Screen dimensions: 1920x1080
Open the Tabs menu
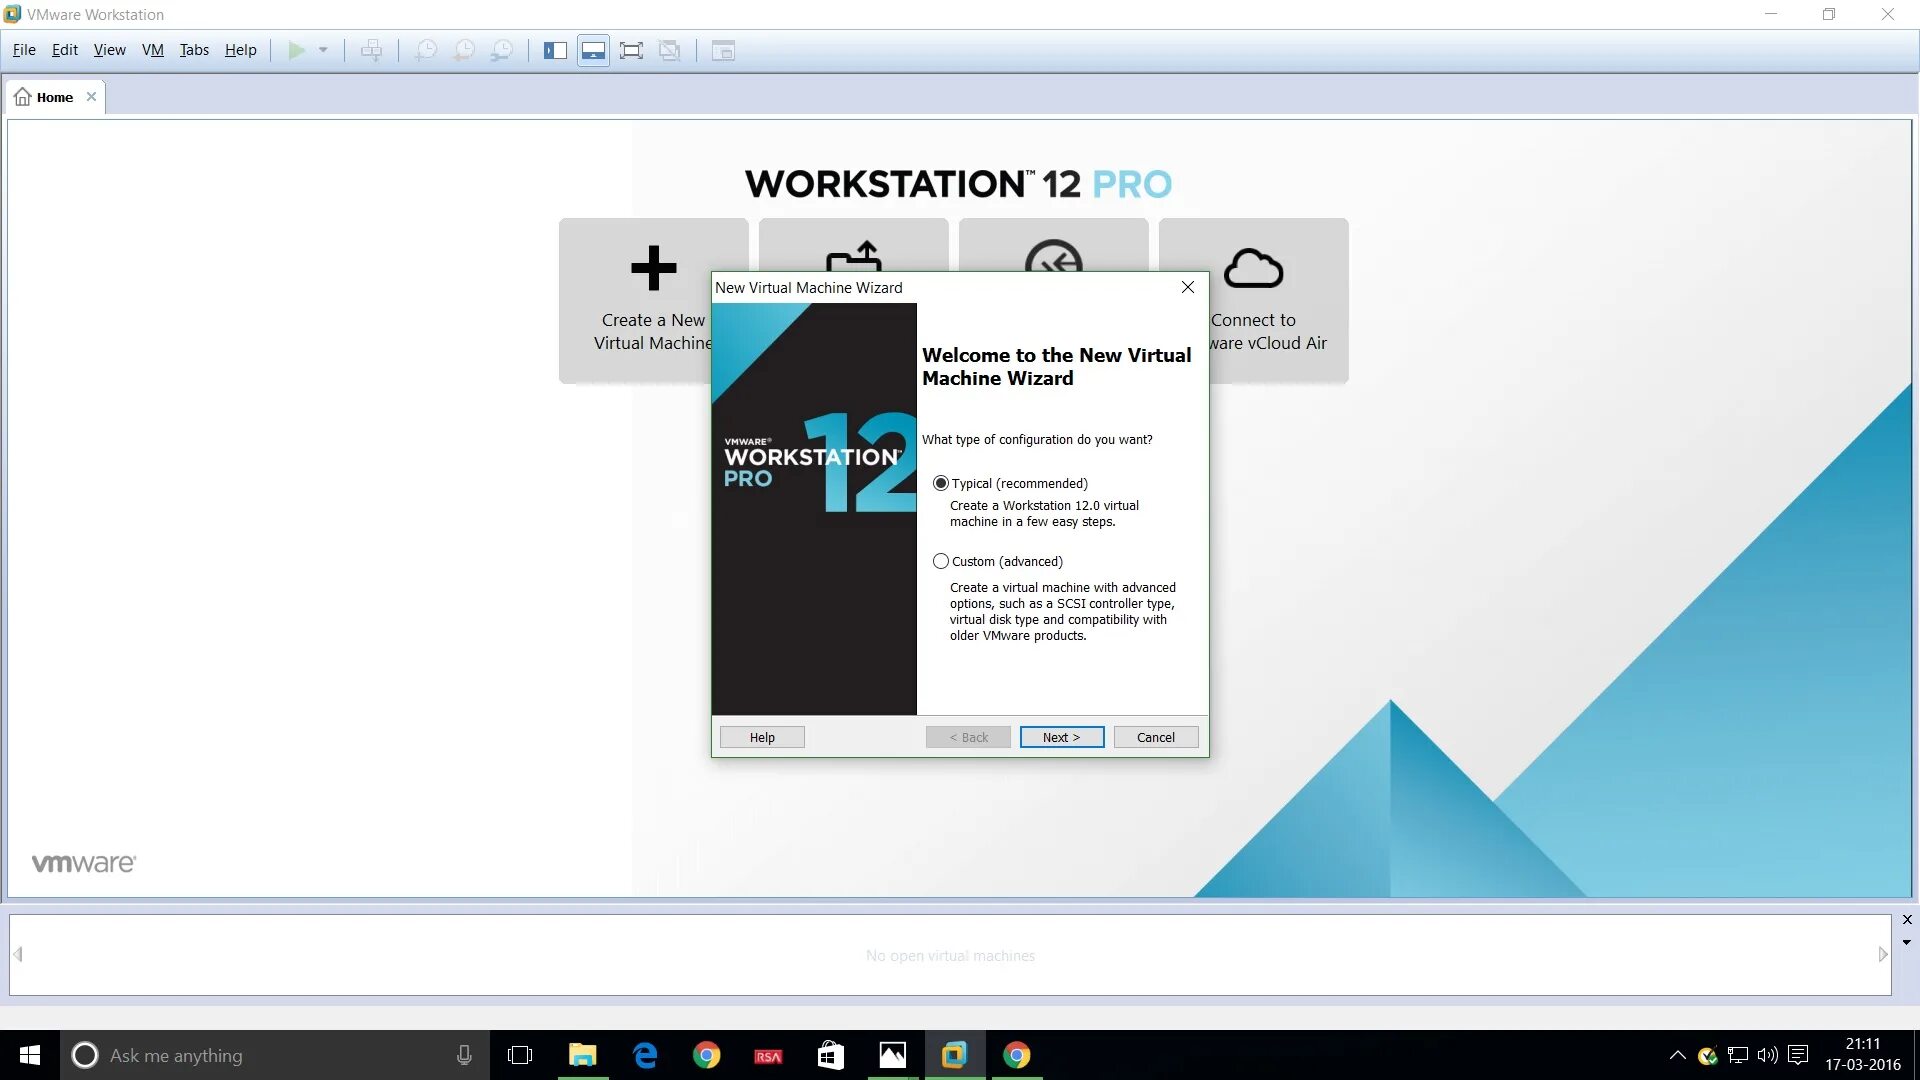tap(194, 50)
